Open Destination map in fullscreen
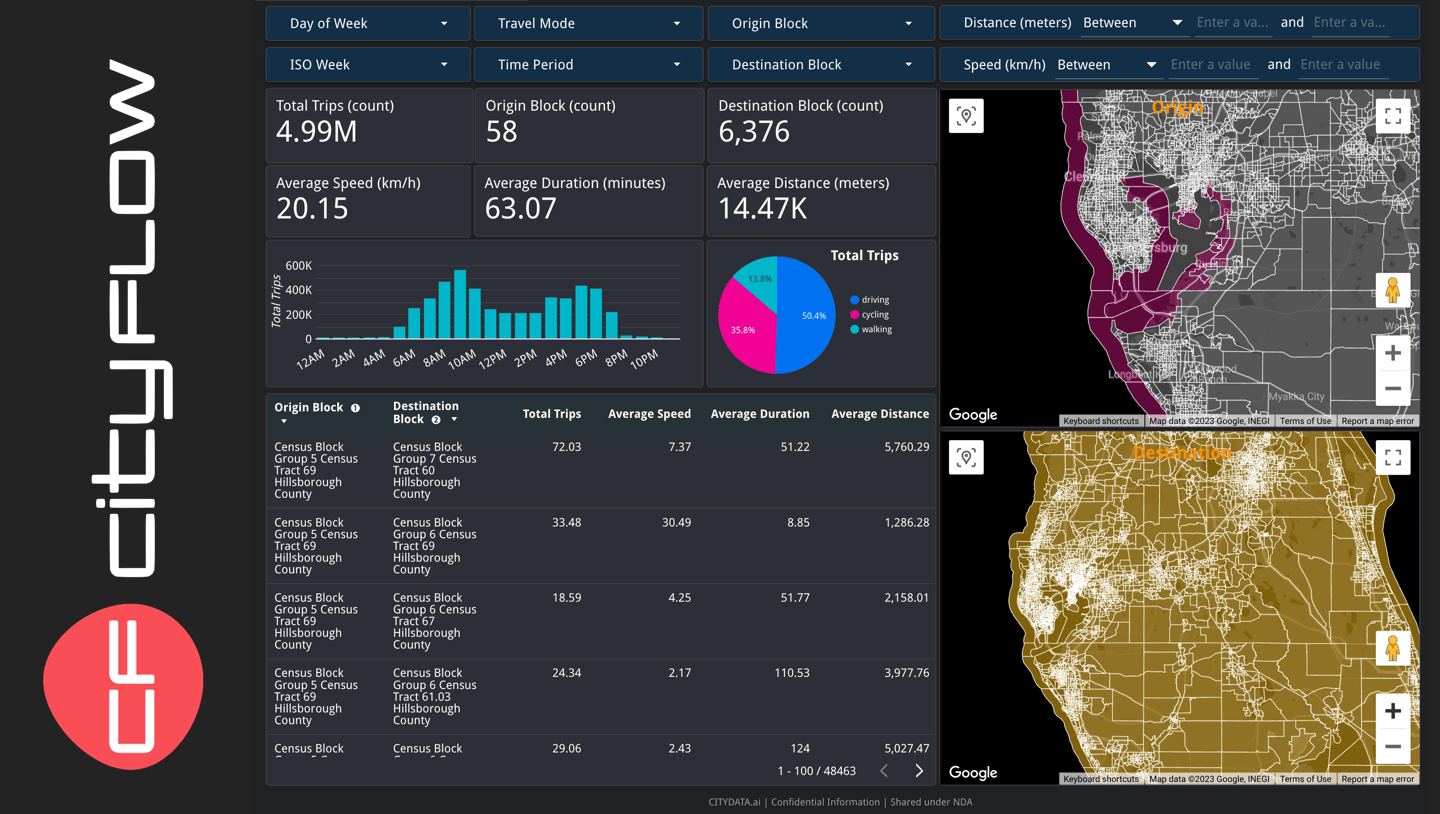The height and width of the screenshot is (814, 1440). coord(1392,458)
